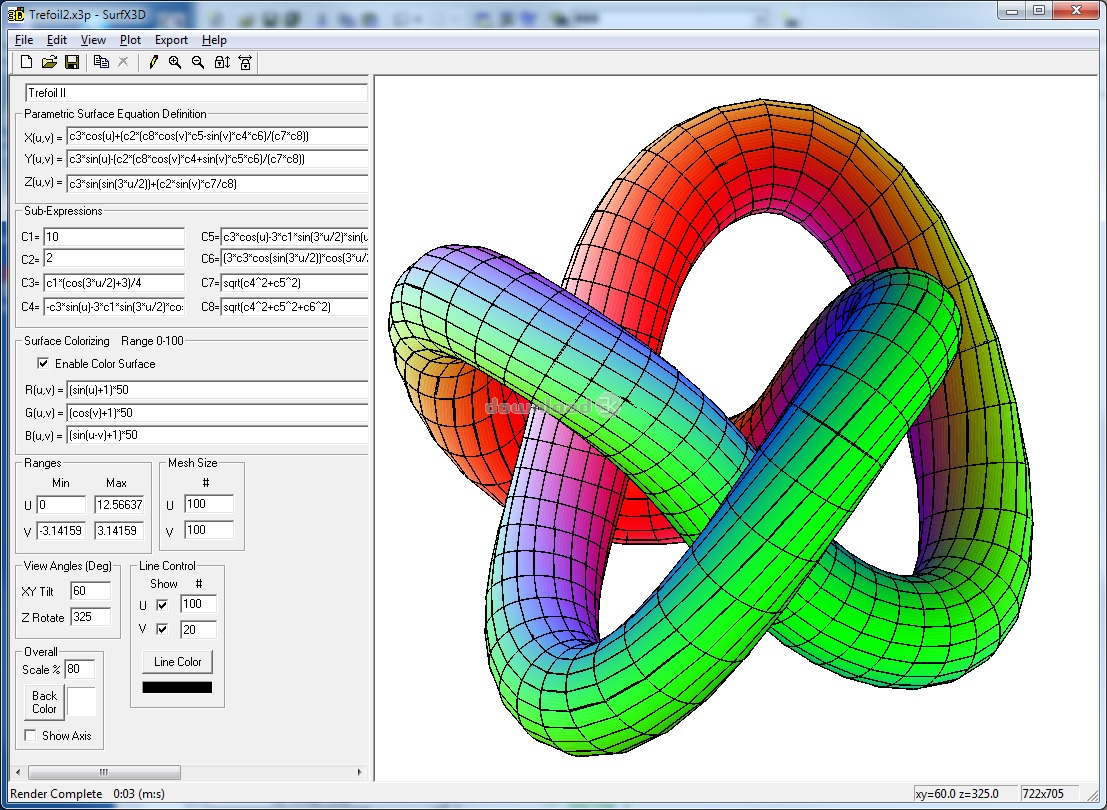This screenshot has height=810, width=1107.
Task: Click the Trefoil II name field
Action: point(196,93)
